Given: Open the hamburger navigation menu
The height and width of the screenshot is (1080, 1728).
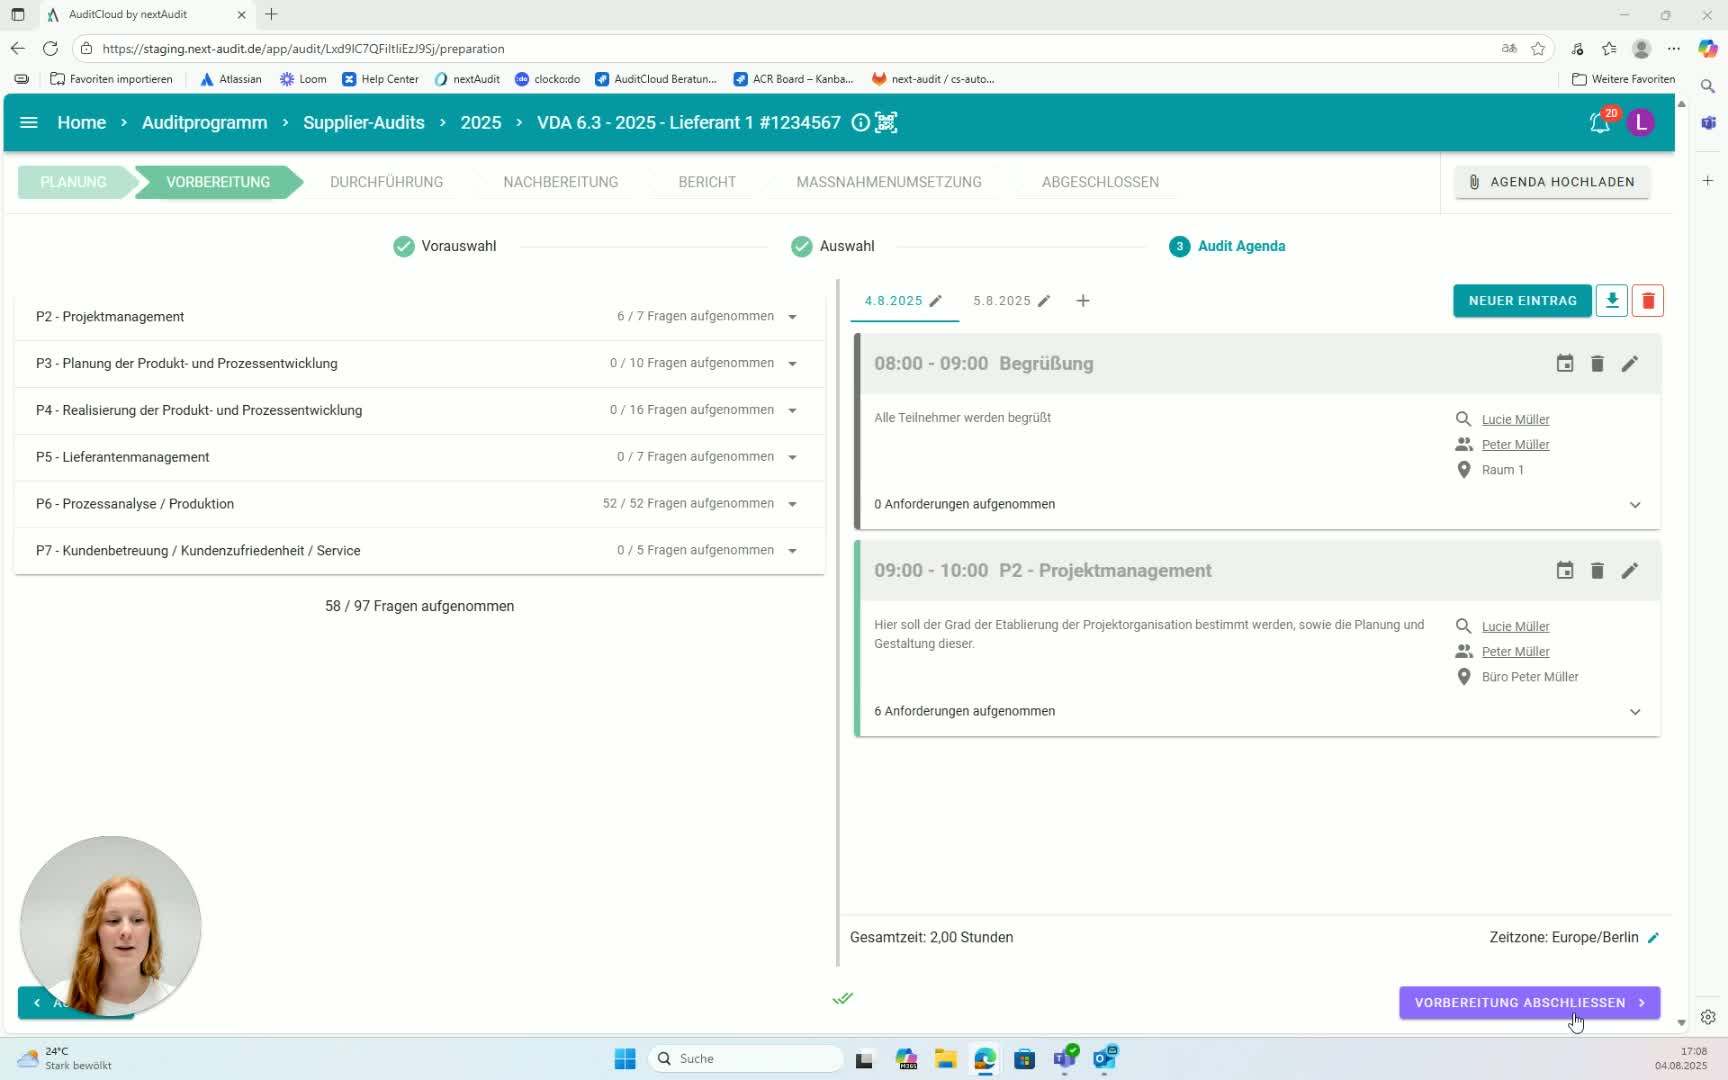Looking at the screenshot, I should point(29,122).
